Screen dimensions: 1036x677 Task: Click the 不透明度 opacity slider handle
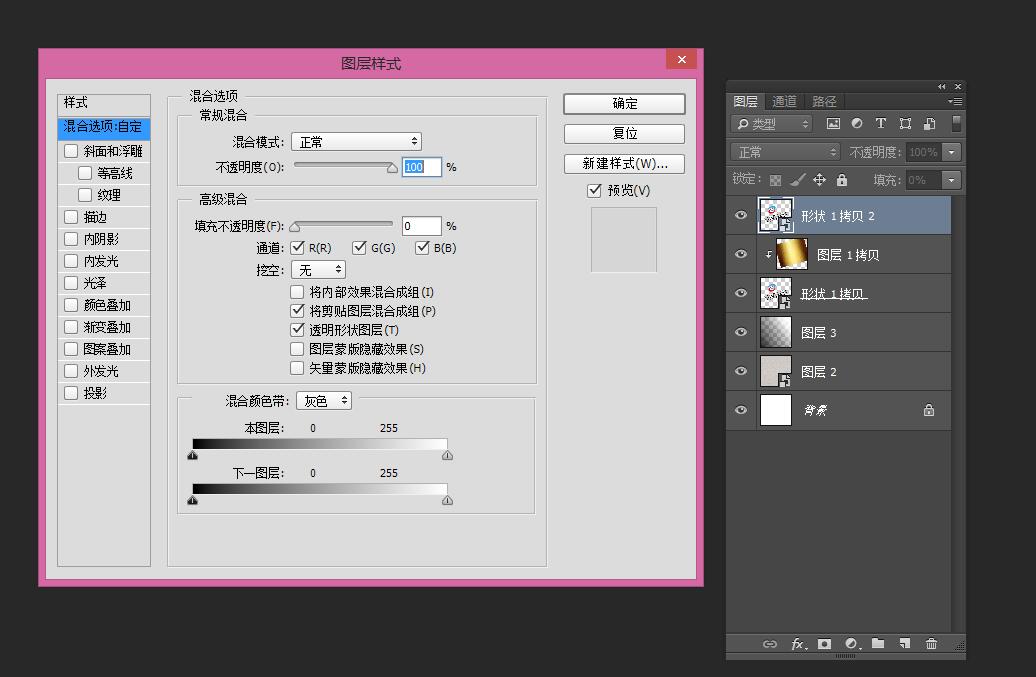click(x=393, y=168)
